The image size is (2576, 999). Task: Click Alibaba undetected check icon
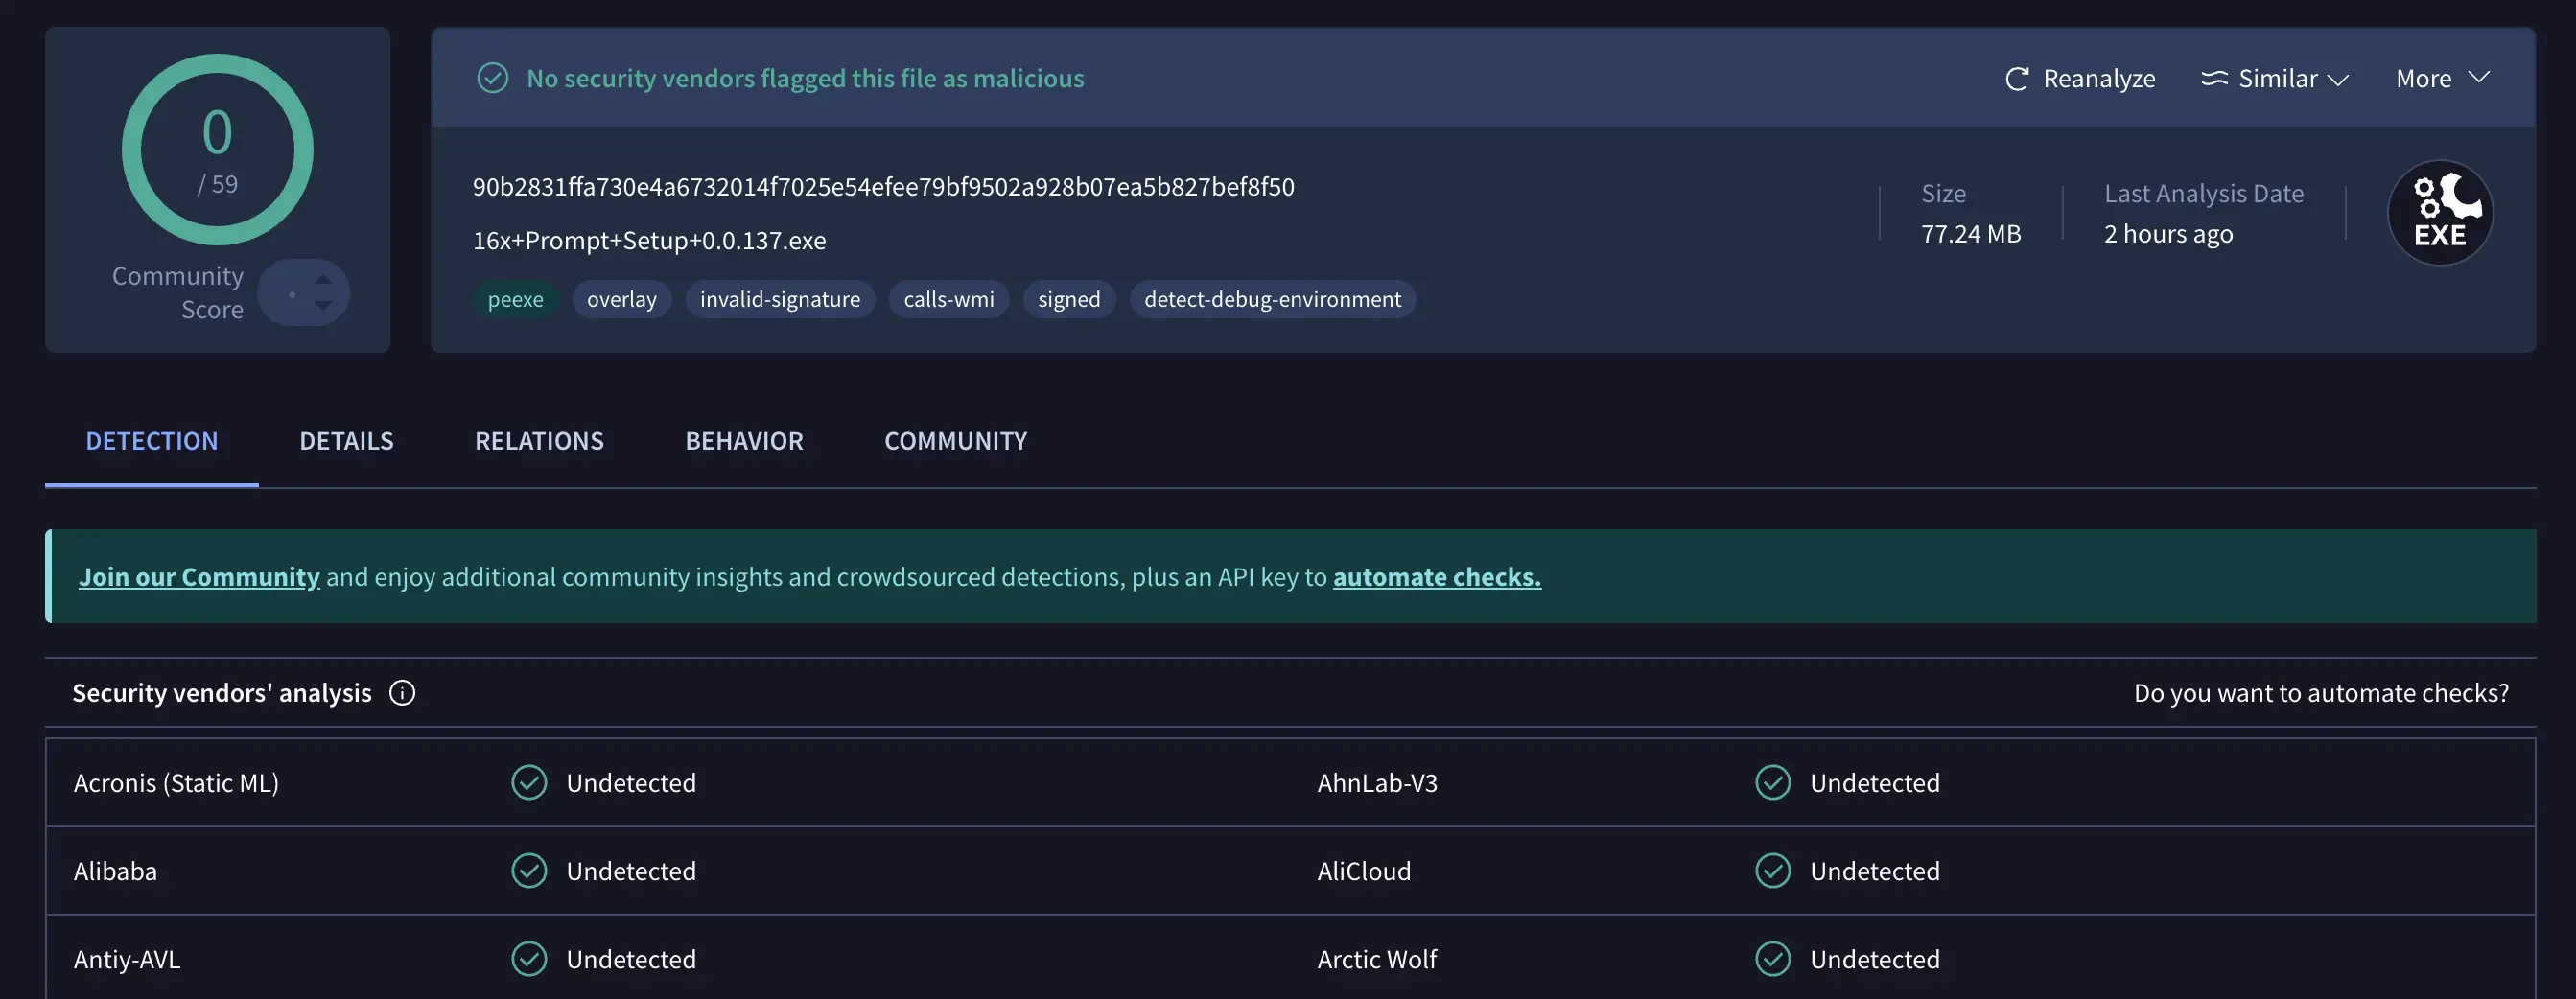point(529,871)
